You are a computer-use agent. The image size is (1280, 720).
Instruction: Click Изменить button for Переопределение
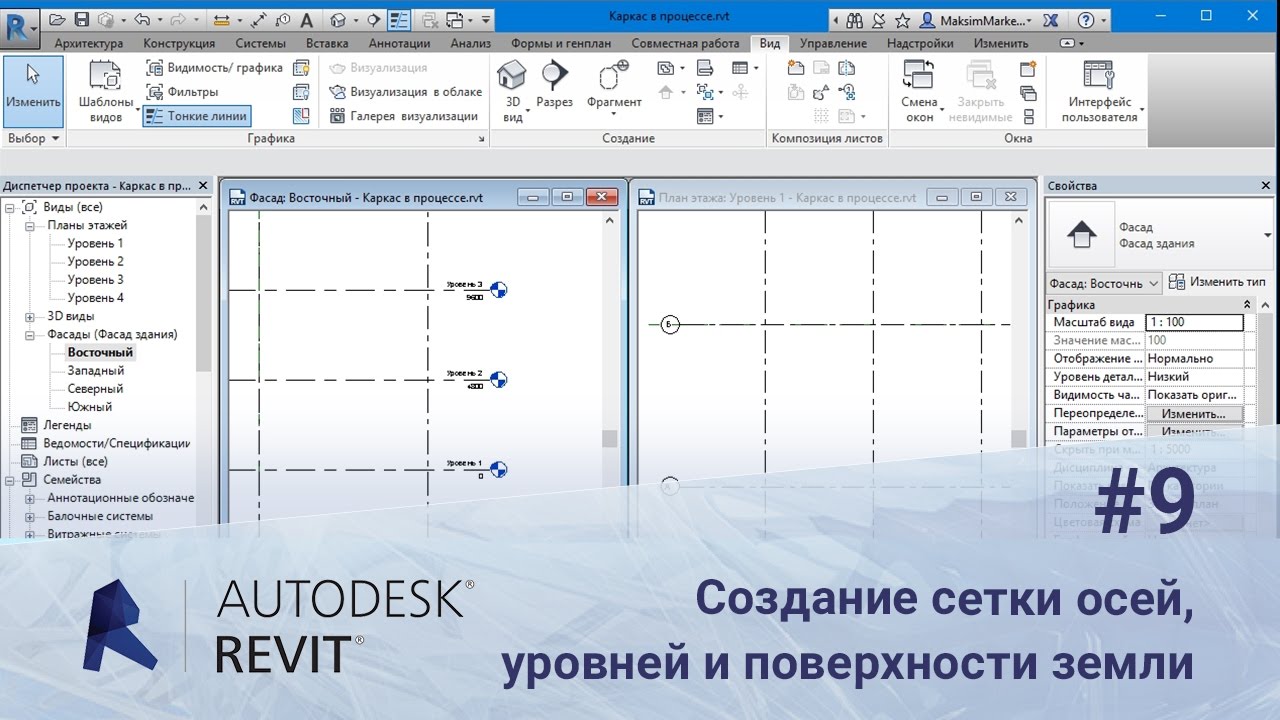[x=1194, y=413]
